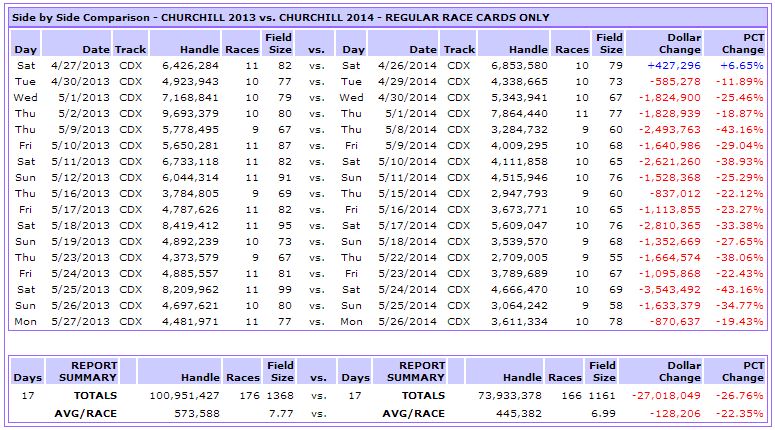Click percent change -38.06%
This screenshot has height=430, width=775.
(x=739, y=258)
